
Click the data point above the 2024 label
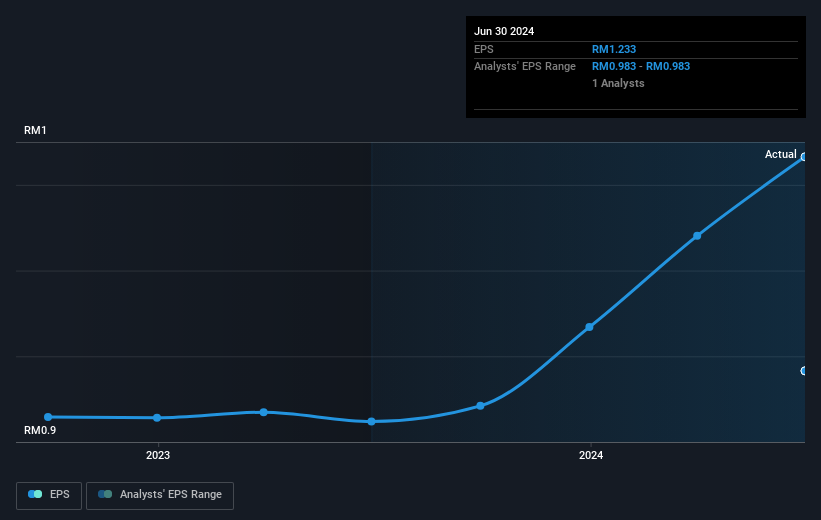pyautogui.click(x=589, y=327)
